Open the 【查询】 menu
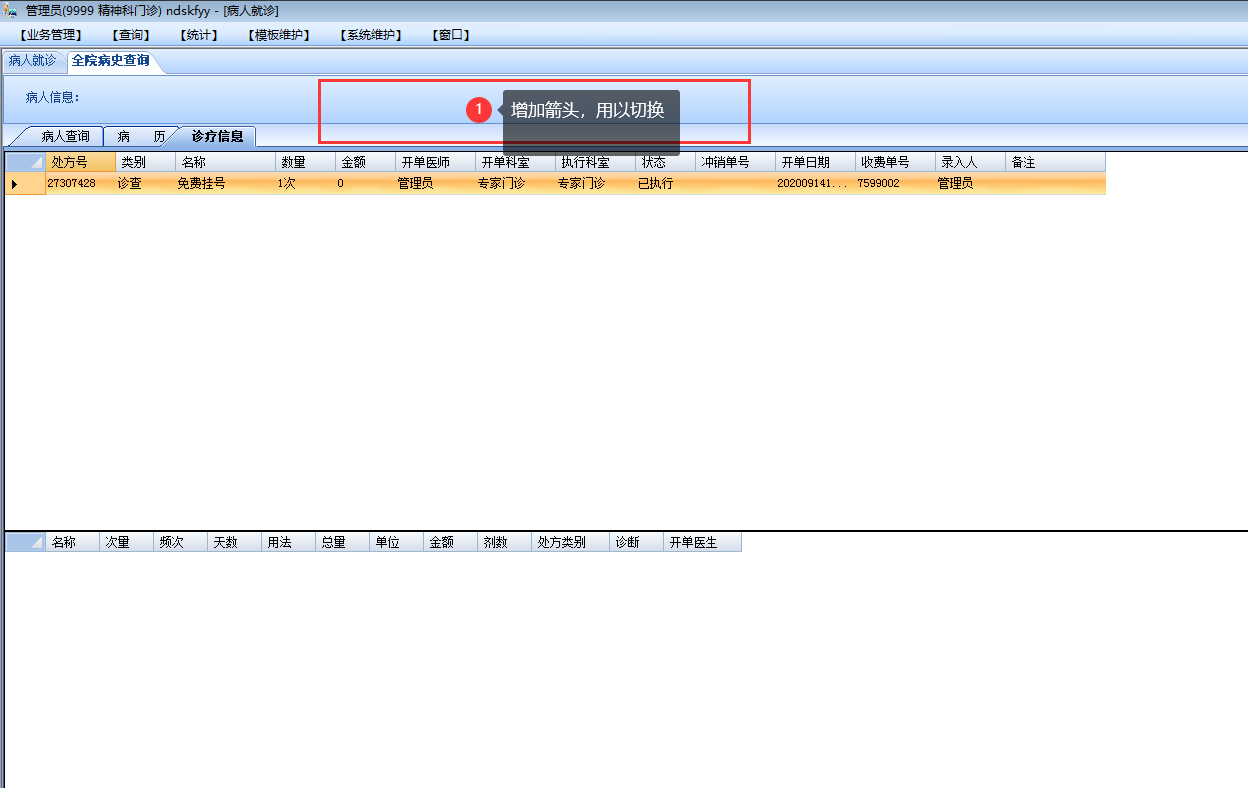This screenshot has width=1248, height=788. coord(131,35)
